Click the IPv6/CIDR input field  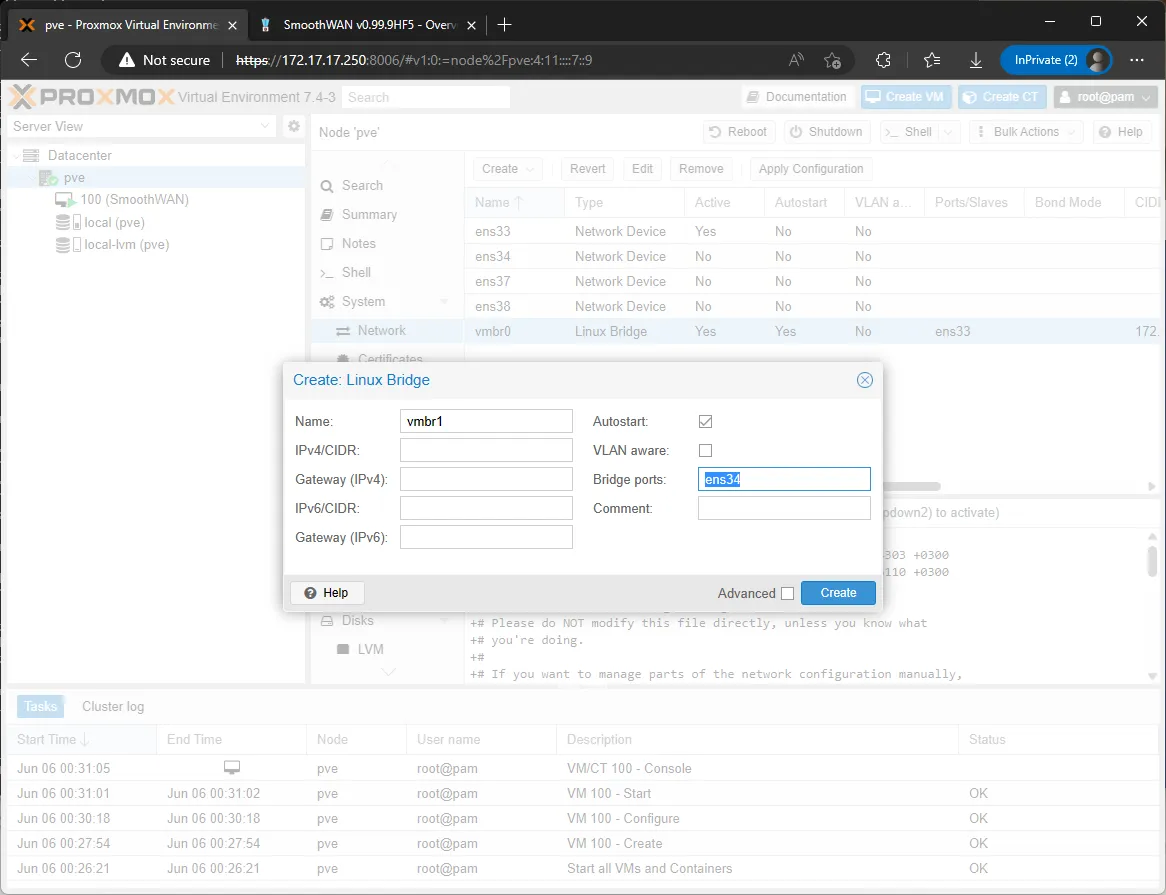click(x=486, y=508)
